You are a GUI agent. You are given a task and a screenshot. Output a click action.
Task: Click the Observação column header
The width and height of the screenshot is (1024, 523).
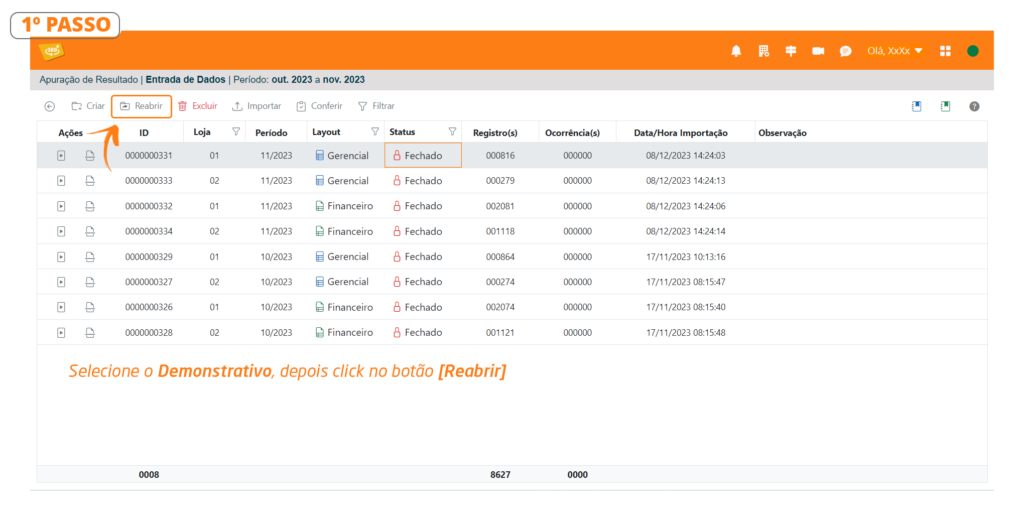pyautogui.click(x=782, y=133)
